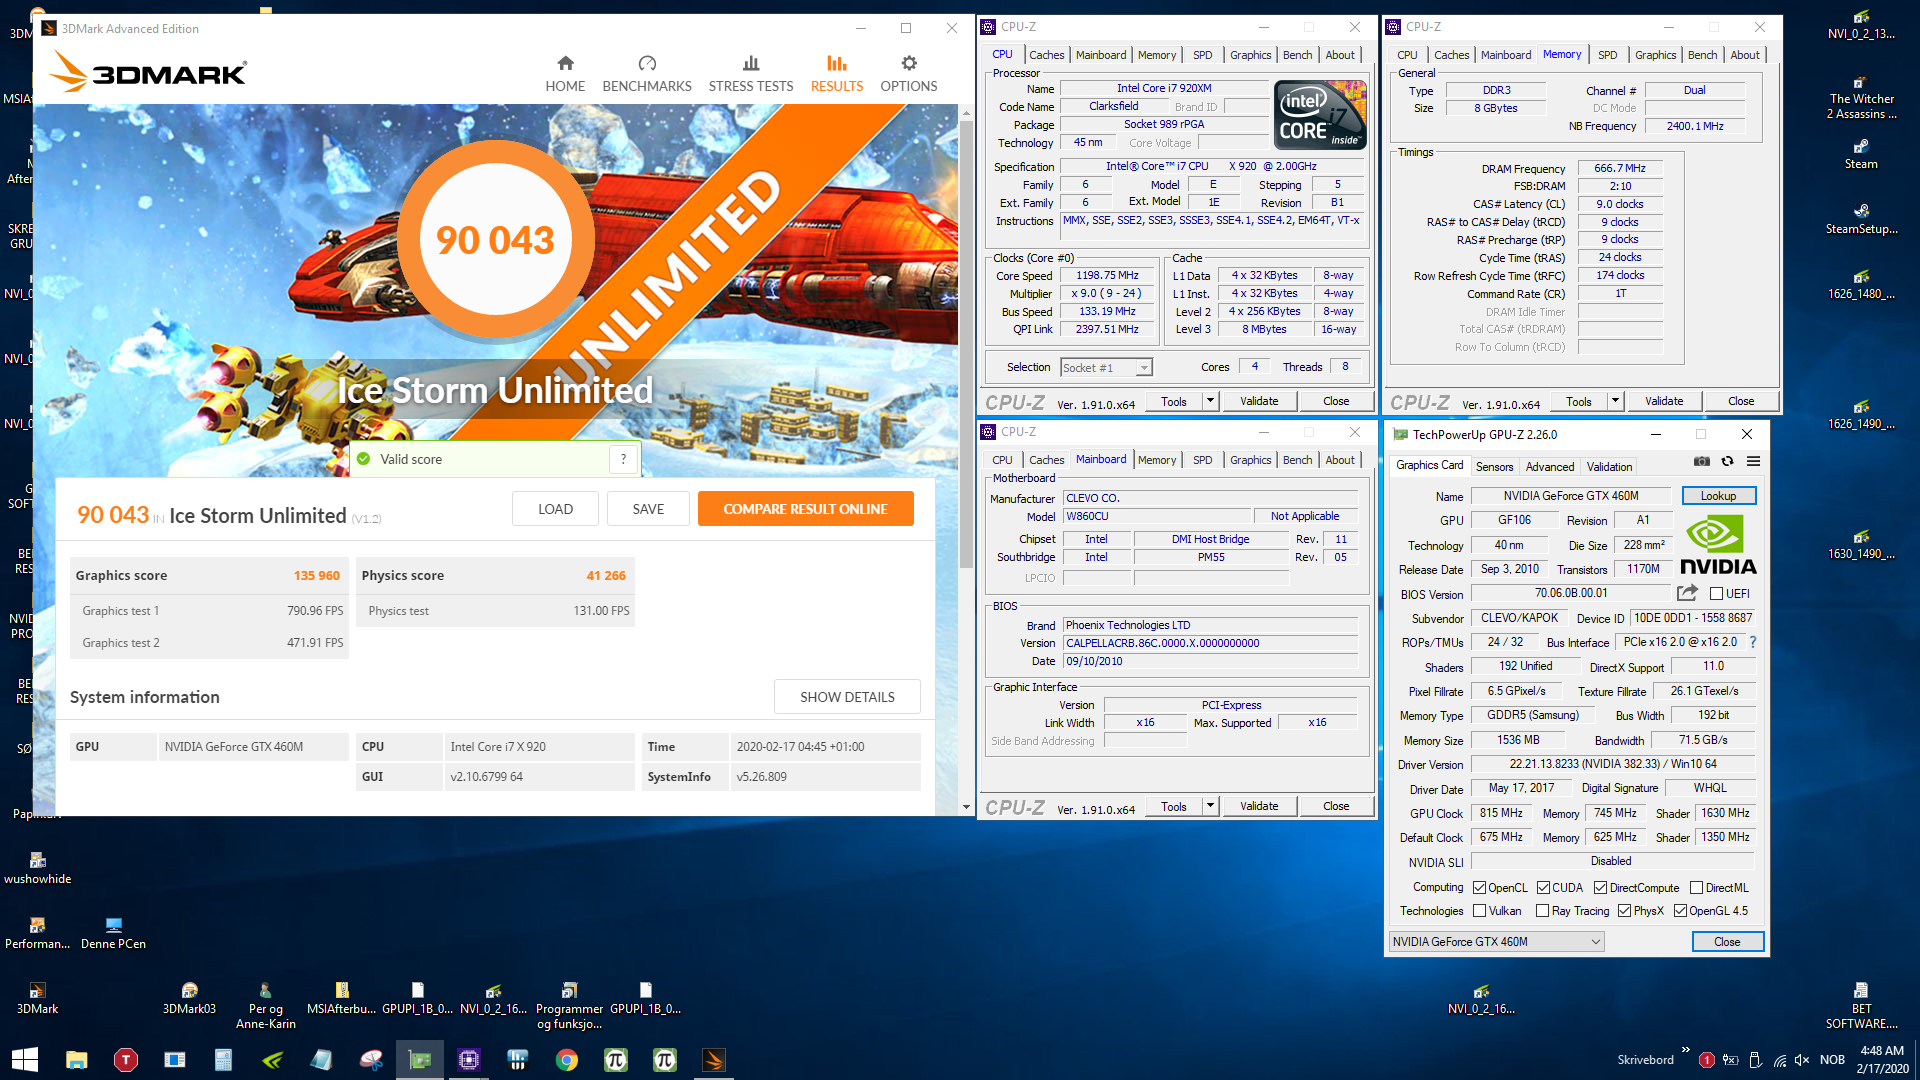Click the NOB language indicator
Viewport: 1920px width, 1080px height.
click(x=1832, y=1060)
